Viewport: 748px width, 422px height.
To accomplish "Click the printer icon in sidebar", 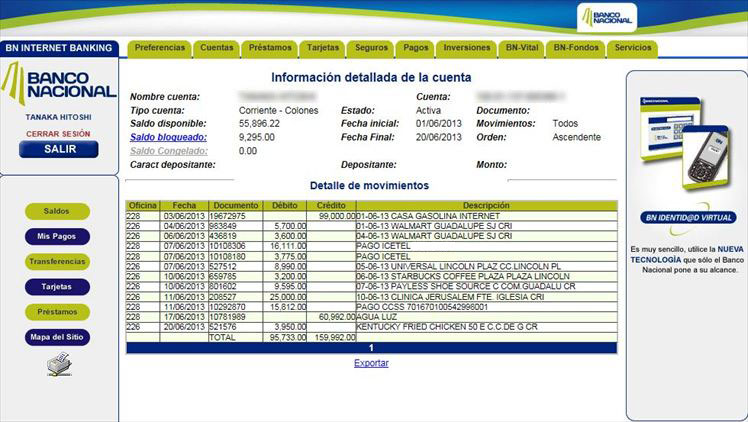I will click(59, 364).
